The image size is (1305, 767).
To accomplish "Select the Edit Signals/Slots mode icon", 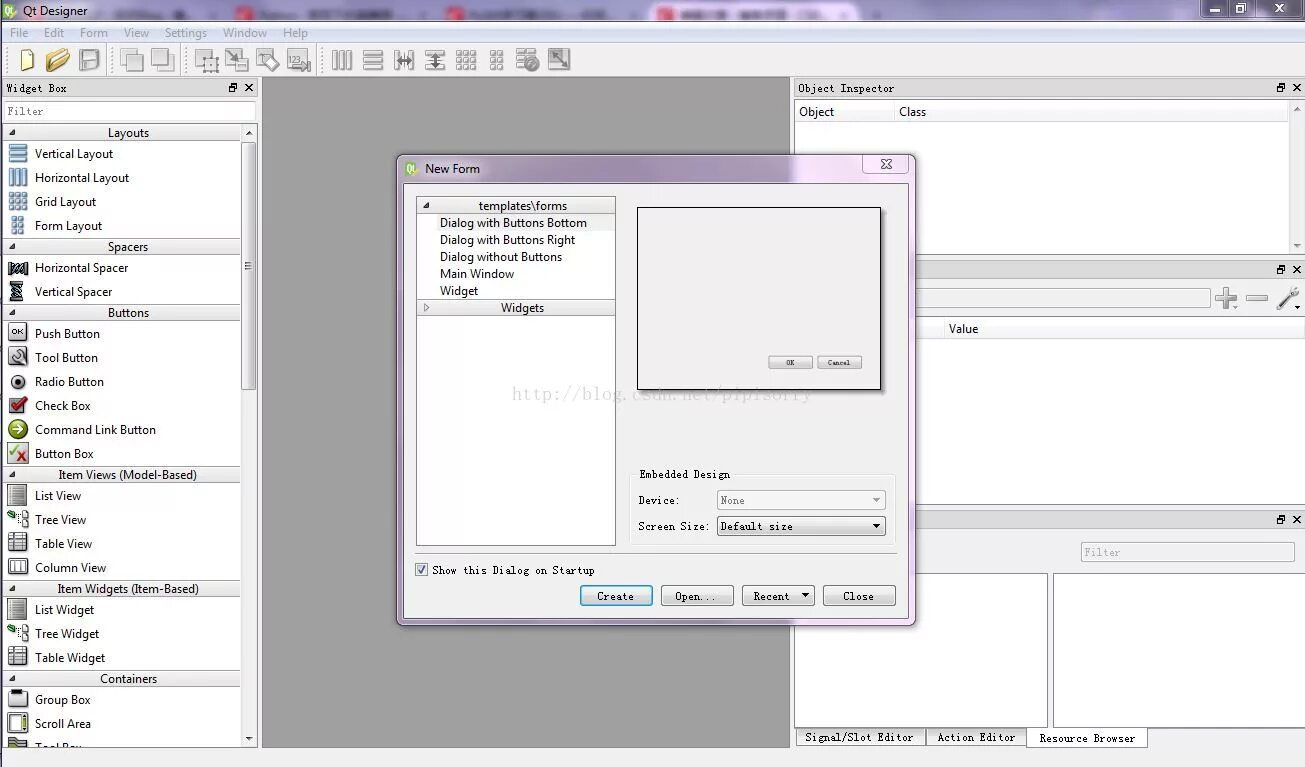I will [x=237, y=60].
